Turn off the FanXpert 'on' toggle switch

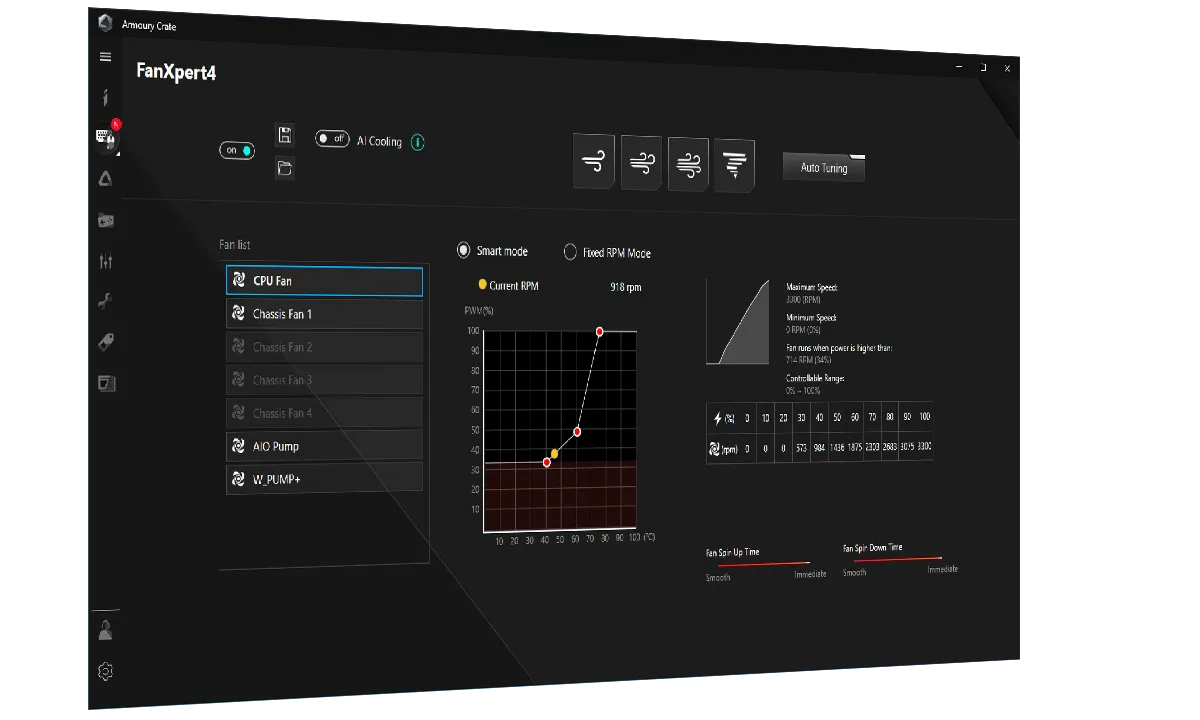(x=237, y=150)
